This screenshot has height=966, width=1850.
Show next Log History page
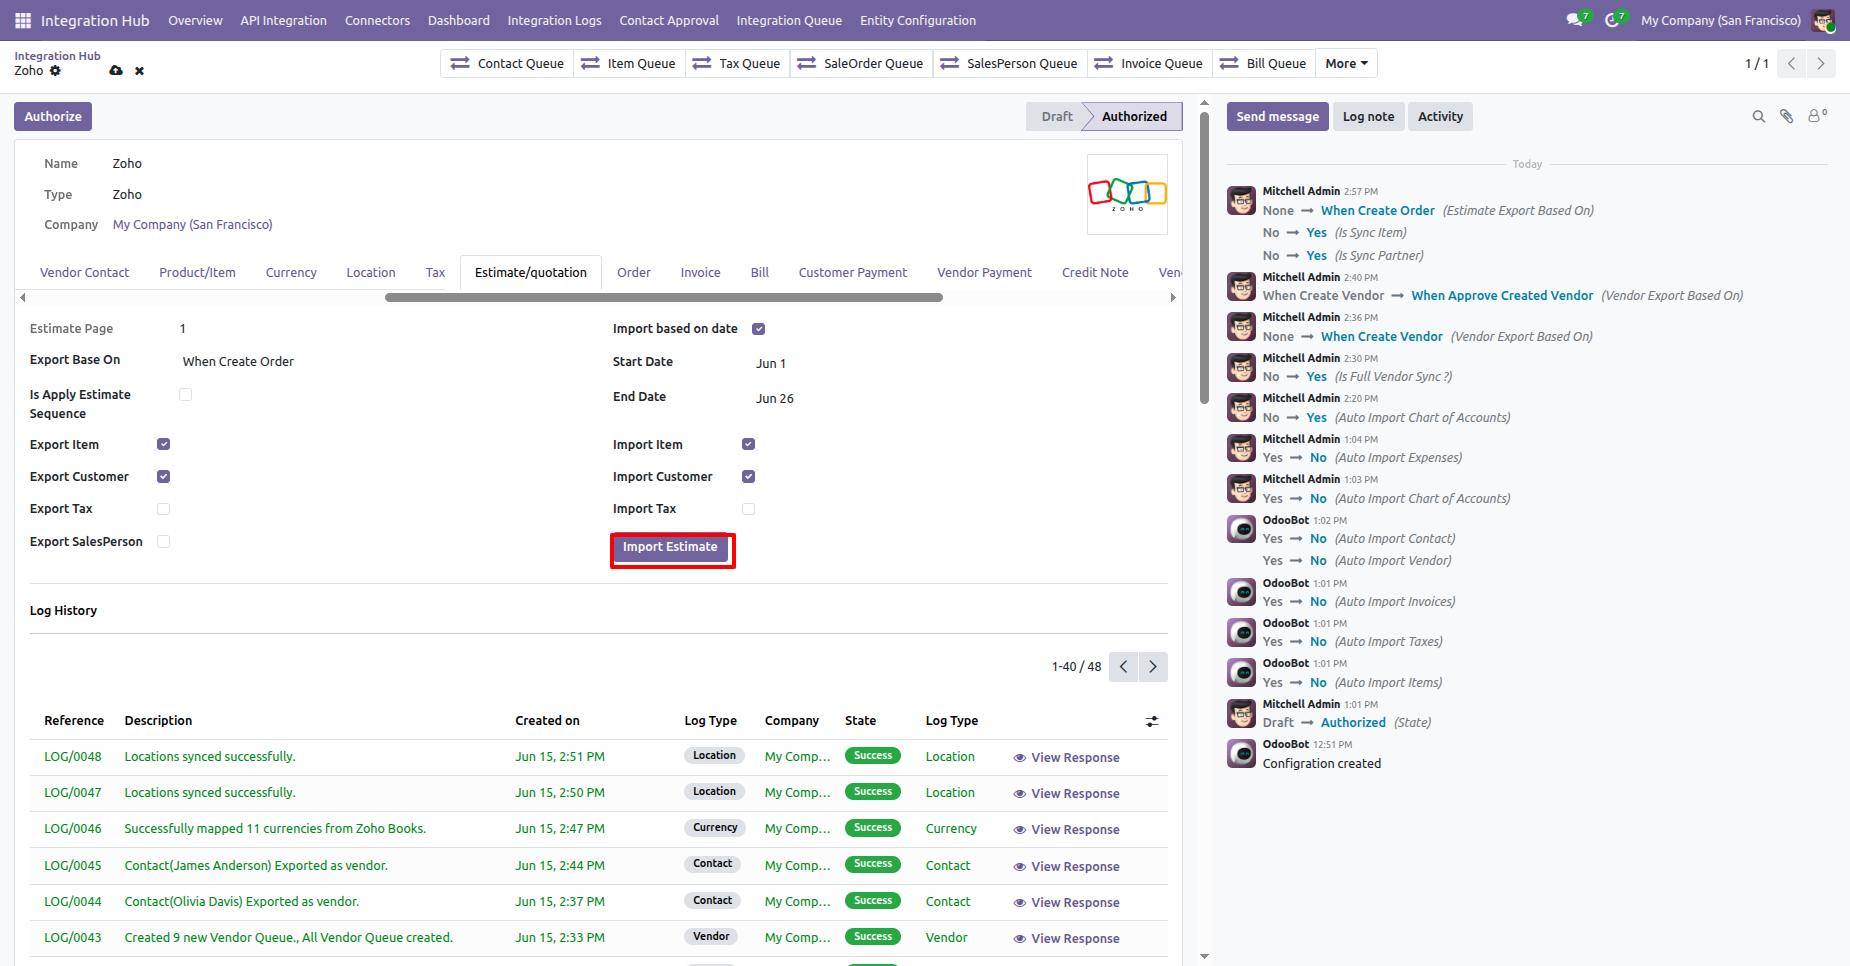(1153, 667)
